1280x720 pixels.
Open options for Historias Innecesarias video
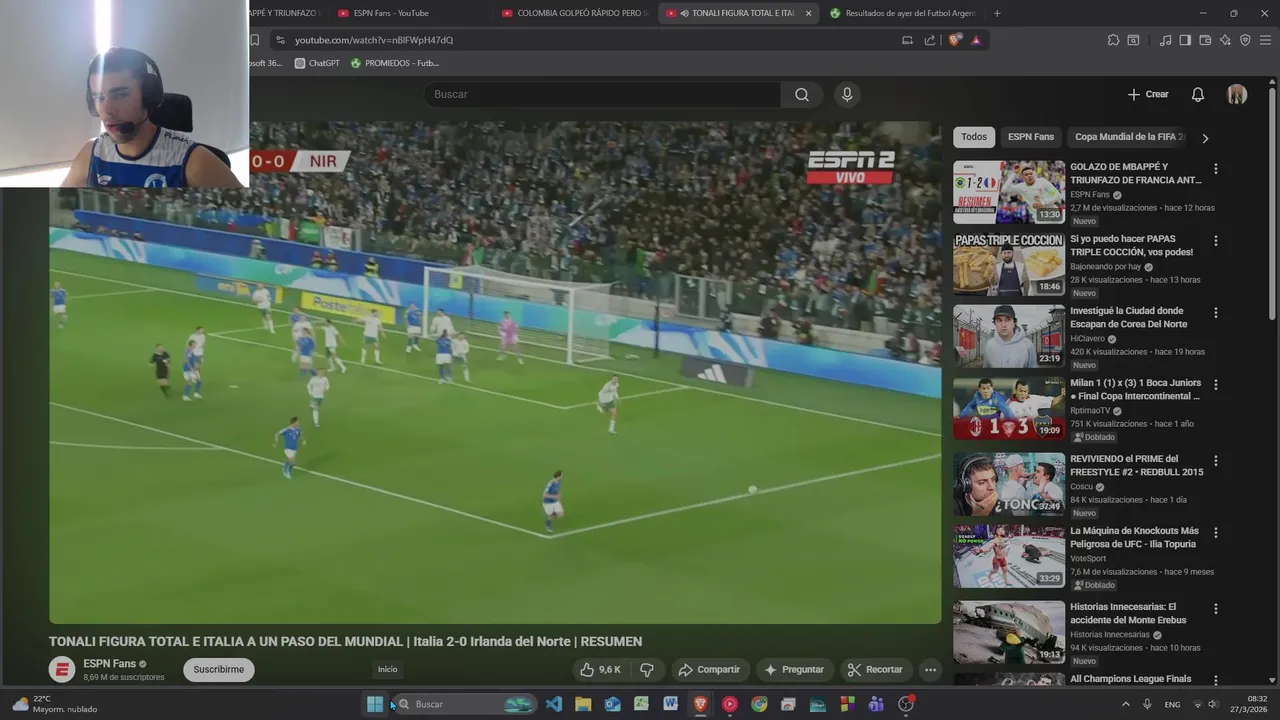pos(1215,609)
